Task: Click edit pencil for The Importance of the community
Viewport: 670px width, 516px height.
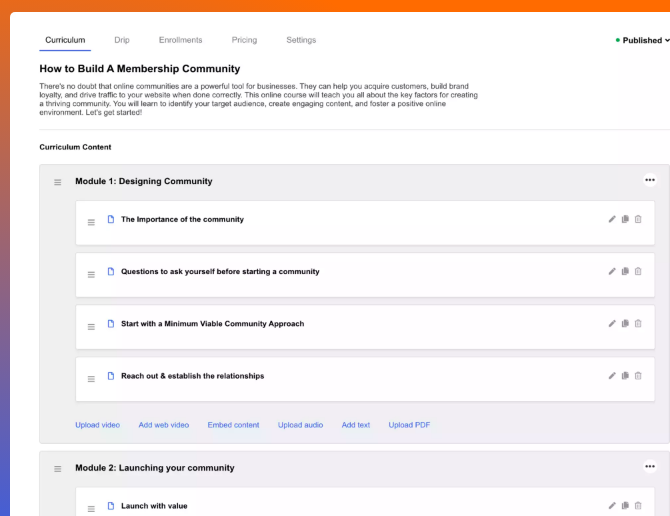Action: click(612, 219)
